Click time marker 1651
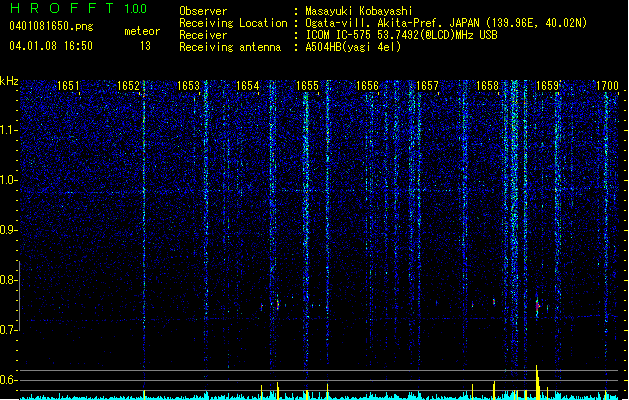 (x=68, y=85)
